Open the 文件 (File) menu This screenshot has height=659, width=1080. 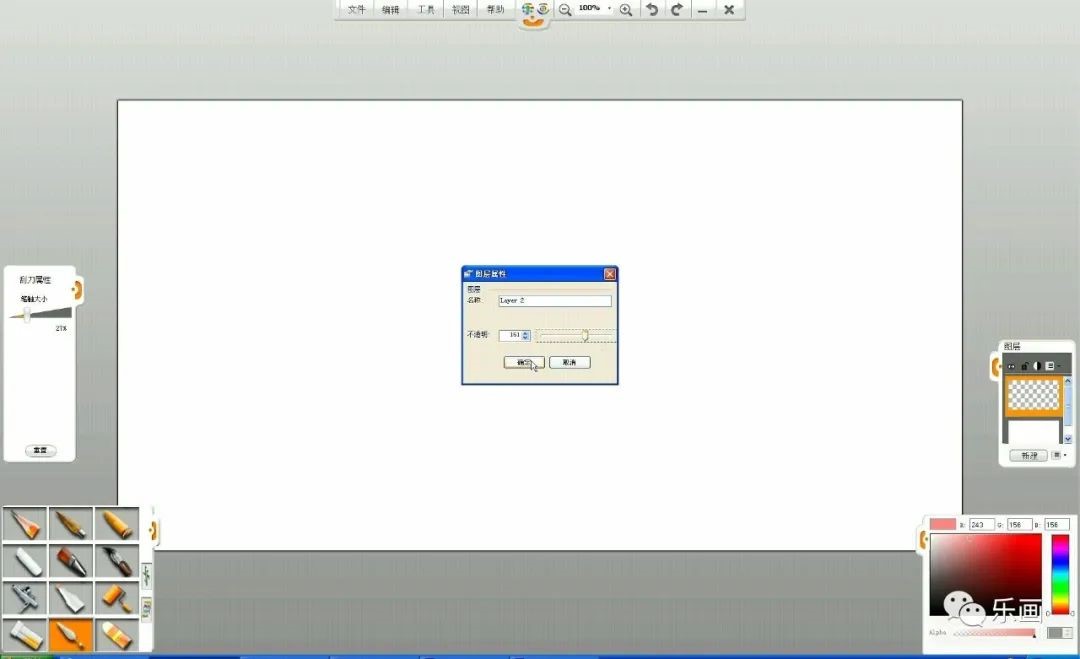[x=357, y=10]
